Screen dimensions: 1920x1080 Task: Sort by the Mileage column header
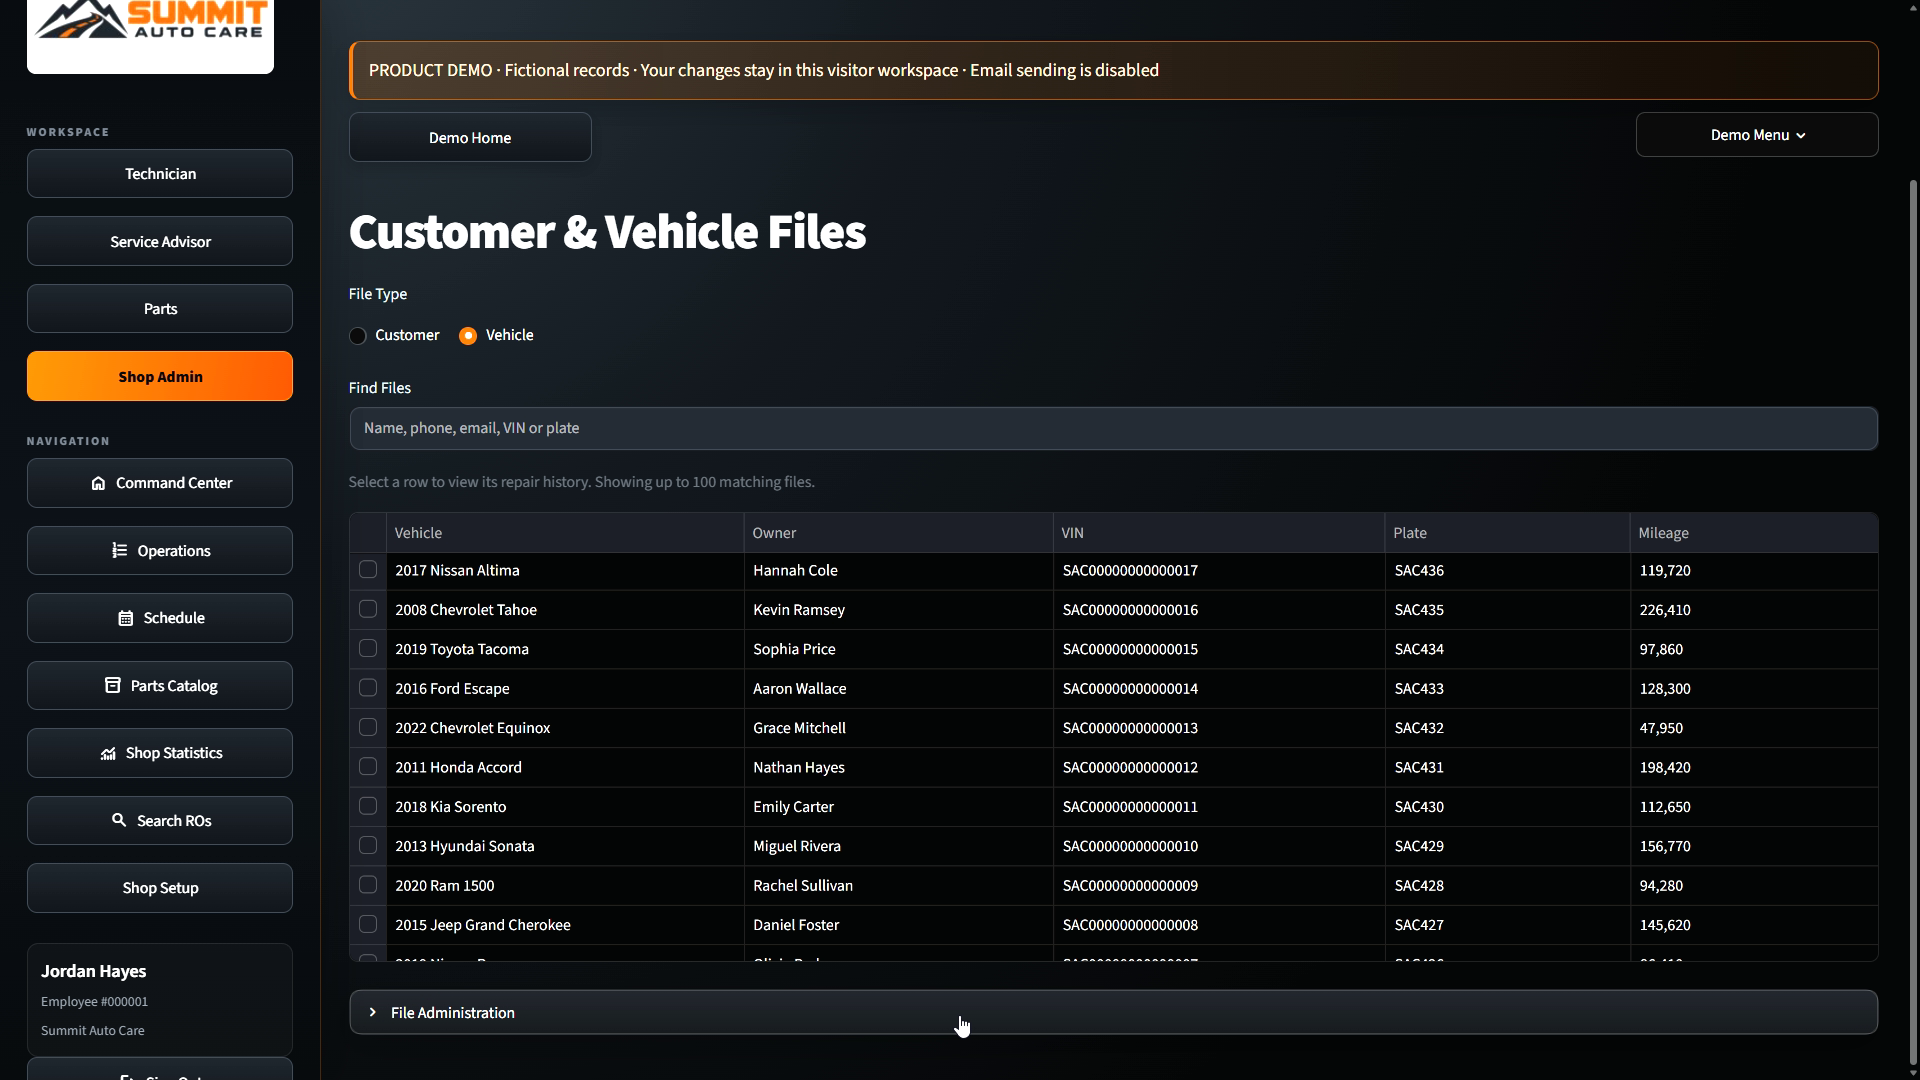pos(1753,533)
